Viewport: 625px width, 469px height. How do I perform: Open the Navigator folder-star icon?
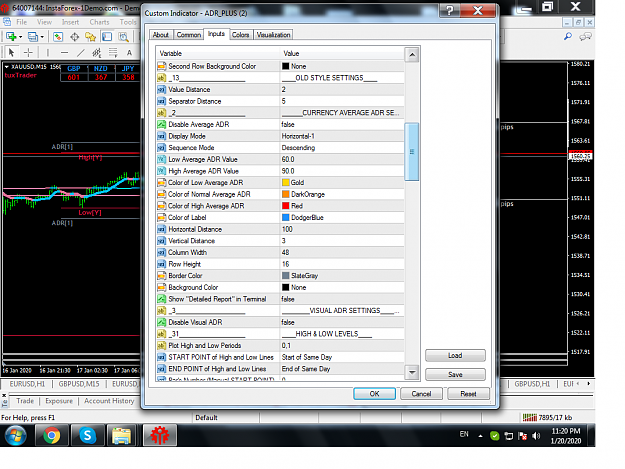(90, 37)
